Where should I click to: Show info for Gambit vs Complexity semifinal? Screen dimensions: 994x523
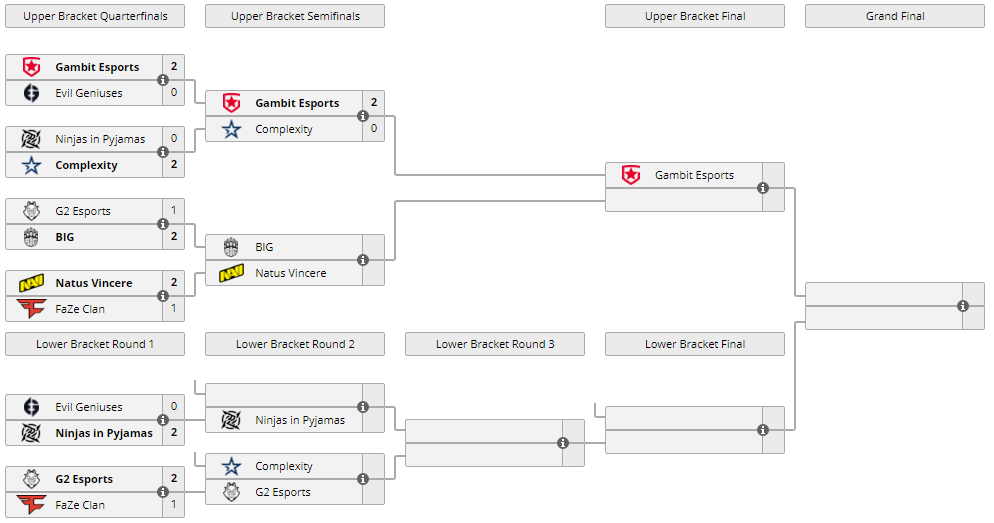coord(363,116)
